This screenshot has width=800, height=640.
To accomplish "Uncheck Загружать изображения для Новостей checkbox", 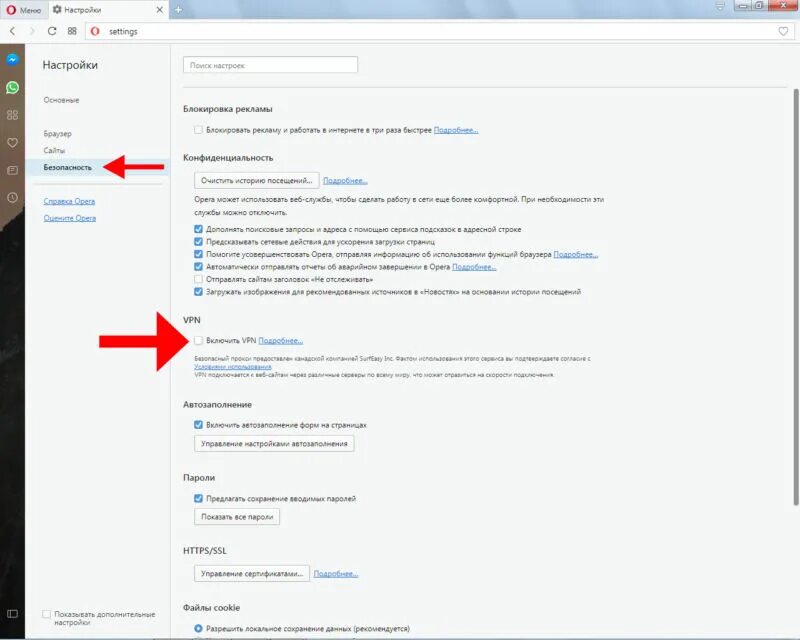I will click(x=198, y=291).
